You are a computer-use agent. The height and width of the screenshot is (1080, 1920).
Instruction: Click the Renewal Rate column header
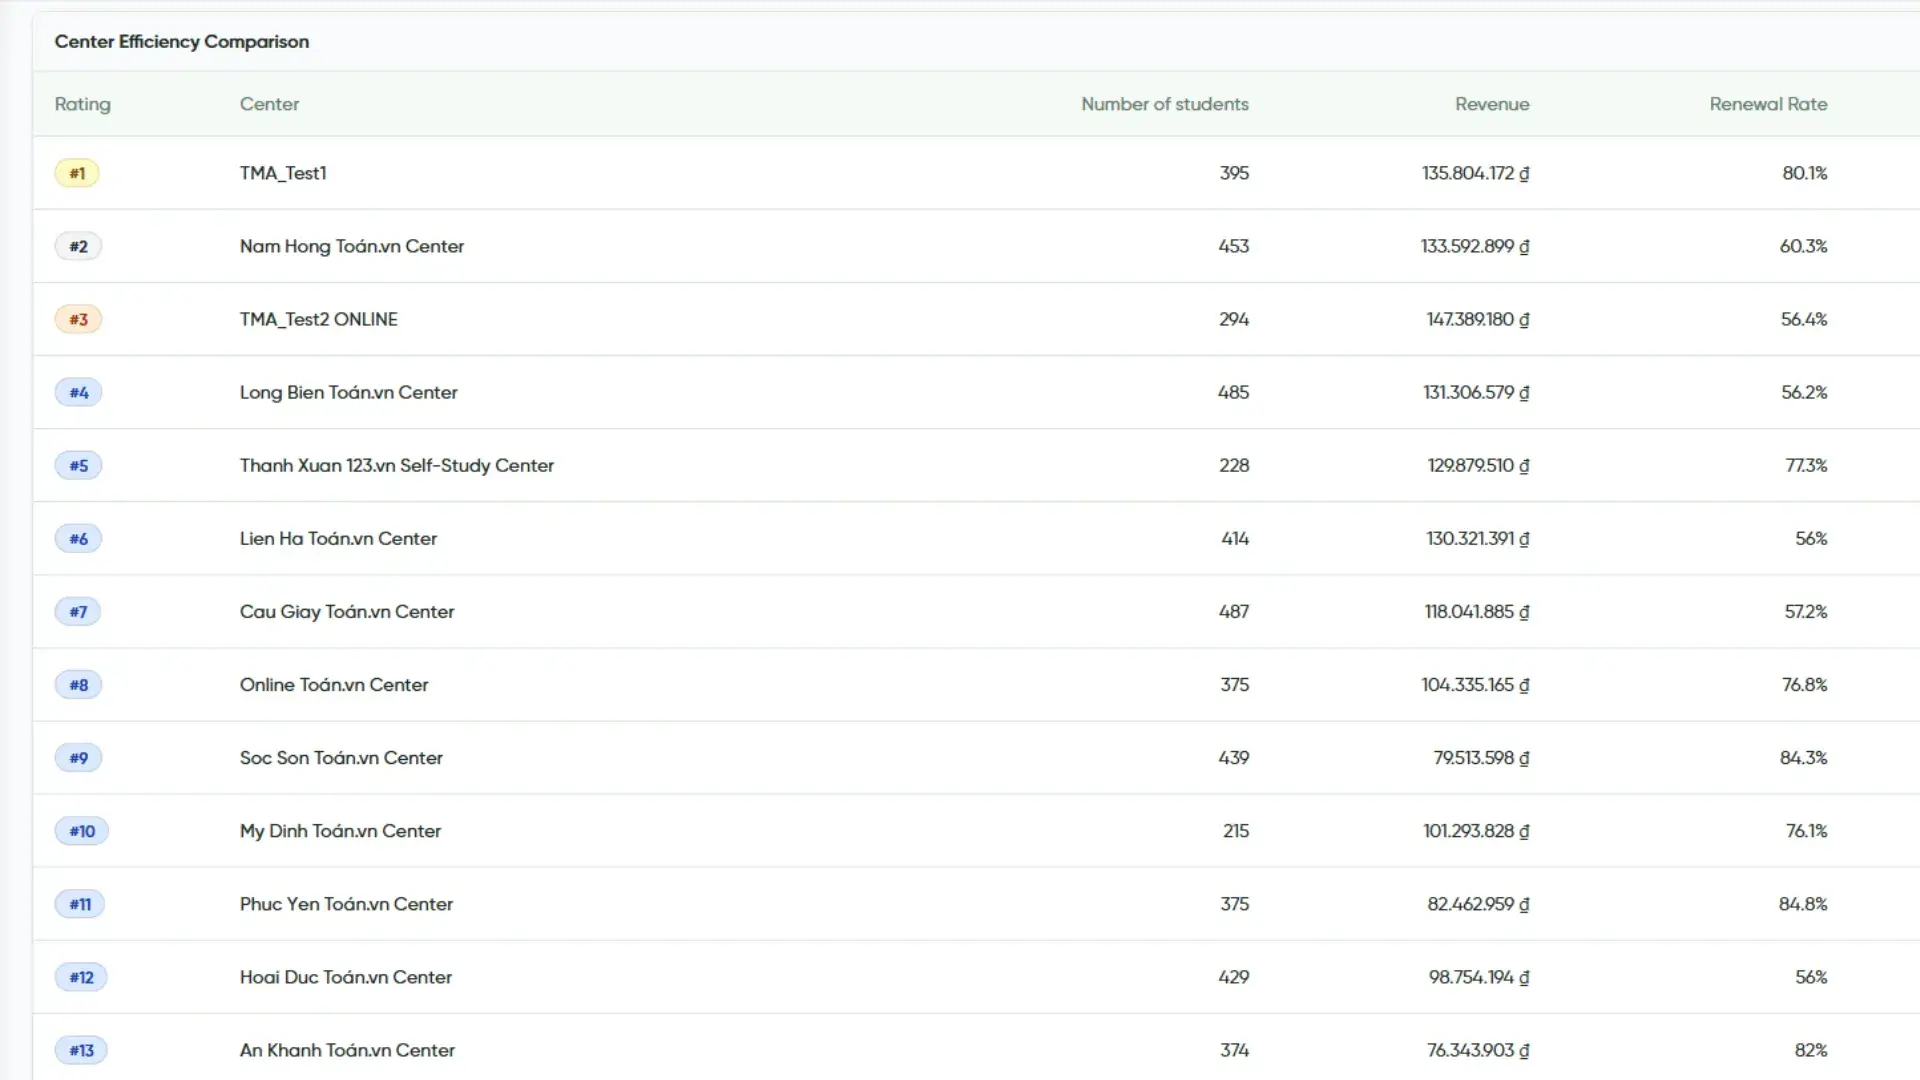1767,104
